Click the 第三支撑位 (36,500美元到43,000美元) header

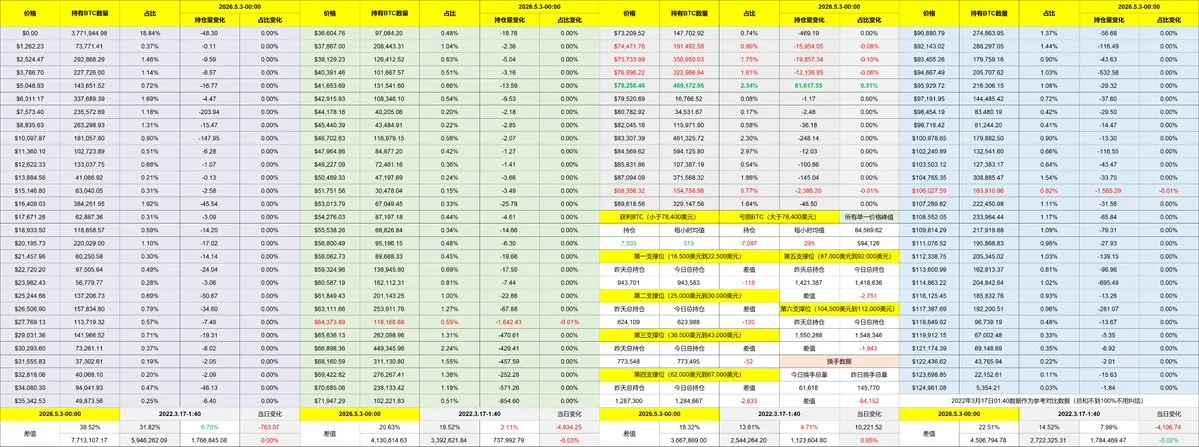(x=690, y=334)
